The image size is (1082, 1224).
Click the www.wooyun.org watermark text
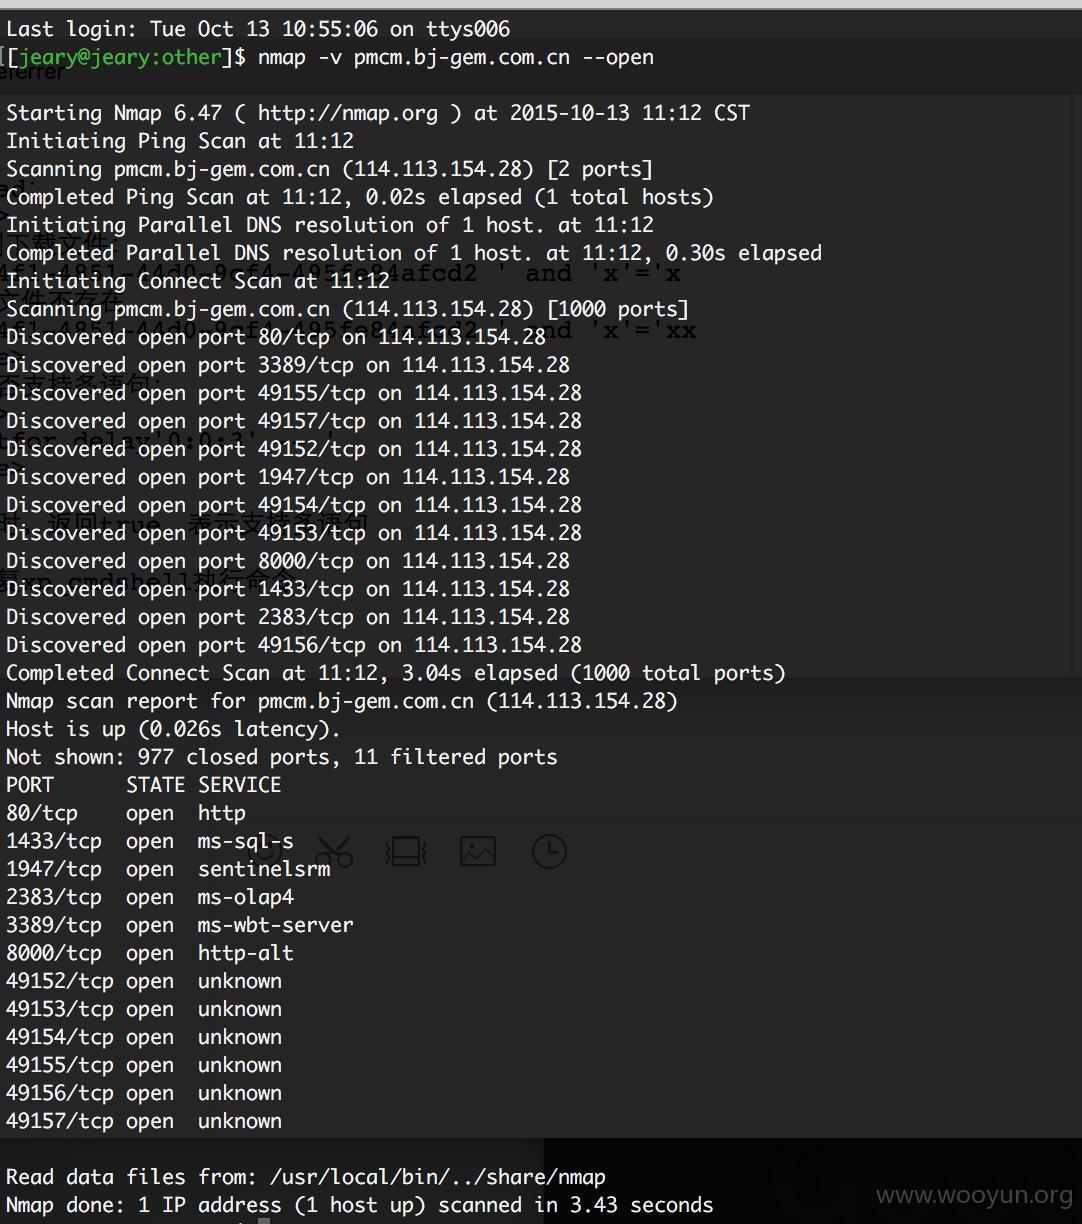(973, 1195)
